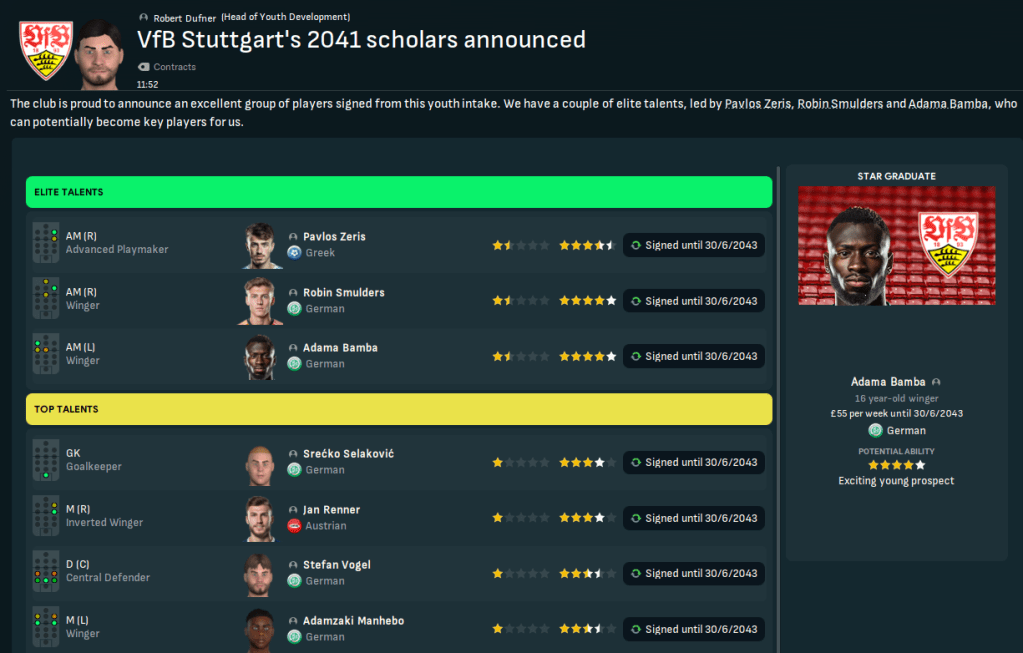Open Pavlos Zeris link in announcement text

pos(758,104)
